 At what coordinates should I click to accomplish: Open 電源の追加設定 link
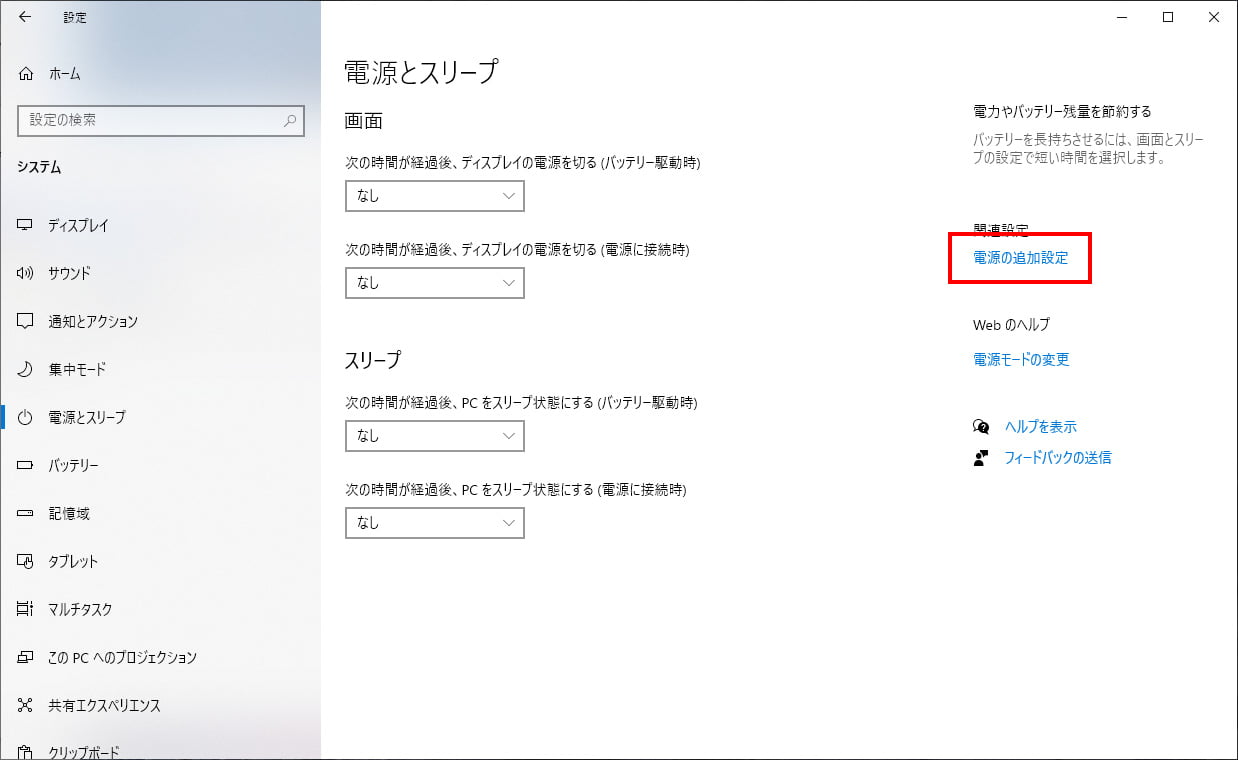(1019, 258)
